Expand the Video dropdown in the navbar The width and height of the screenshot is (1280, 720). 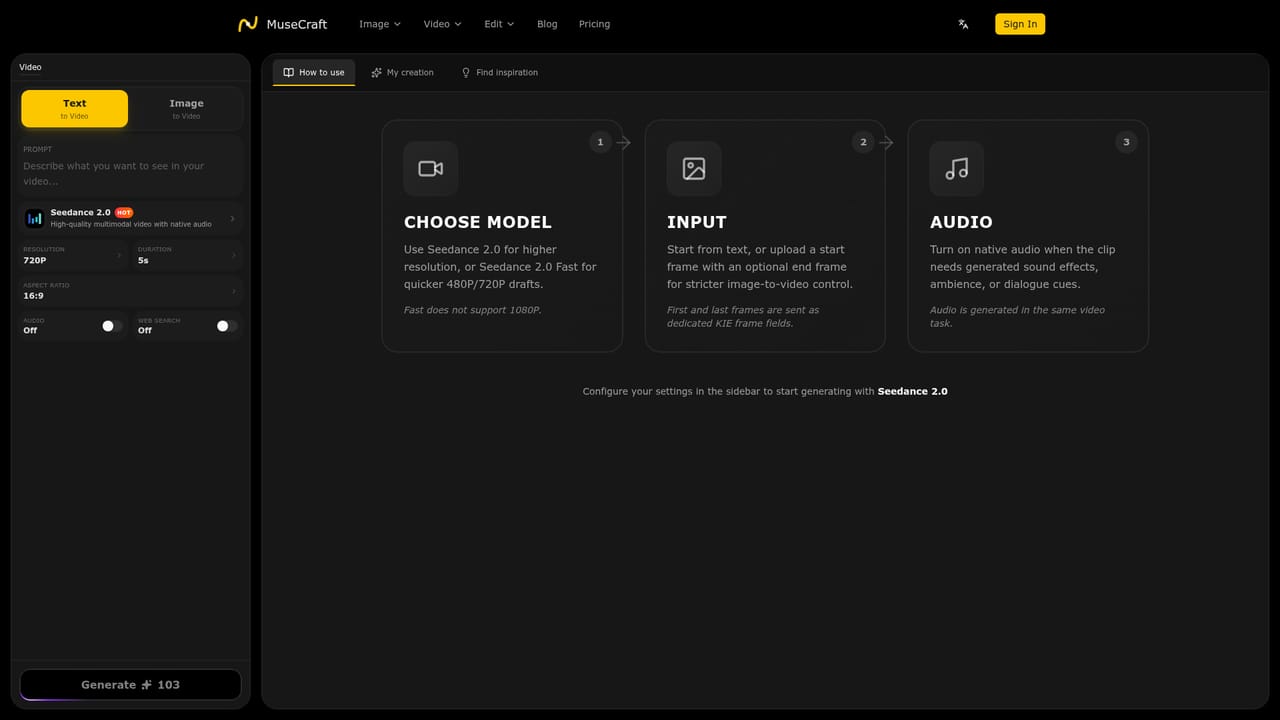point(443,24)
